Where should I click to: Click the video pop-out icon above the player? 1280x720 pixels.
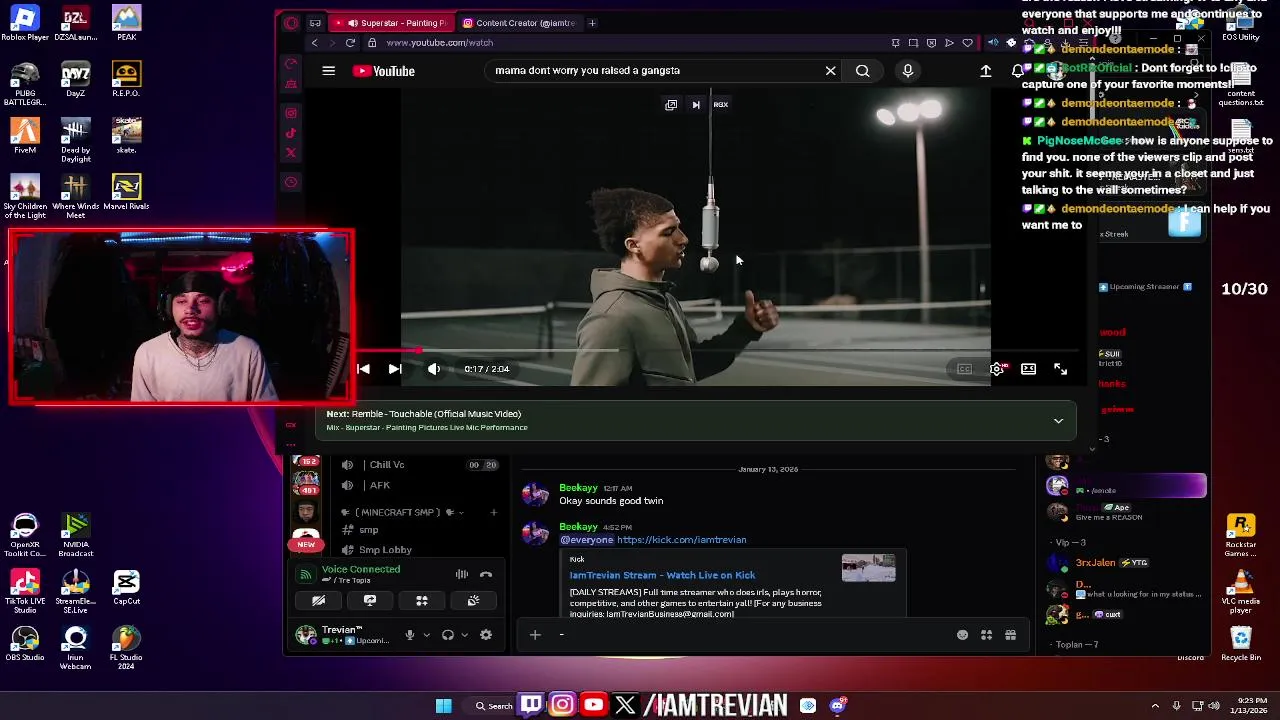tap(671, 104)
